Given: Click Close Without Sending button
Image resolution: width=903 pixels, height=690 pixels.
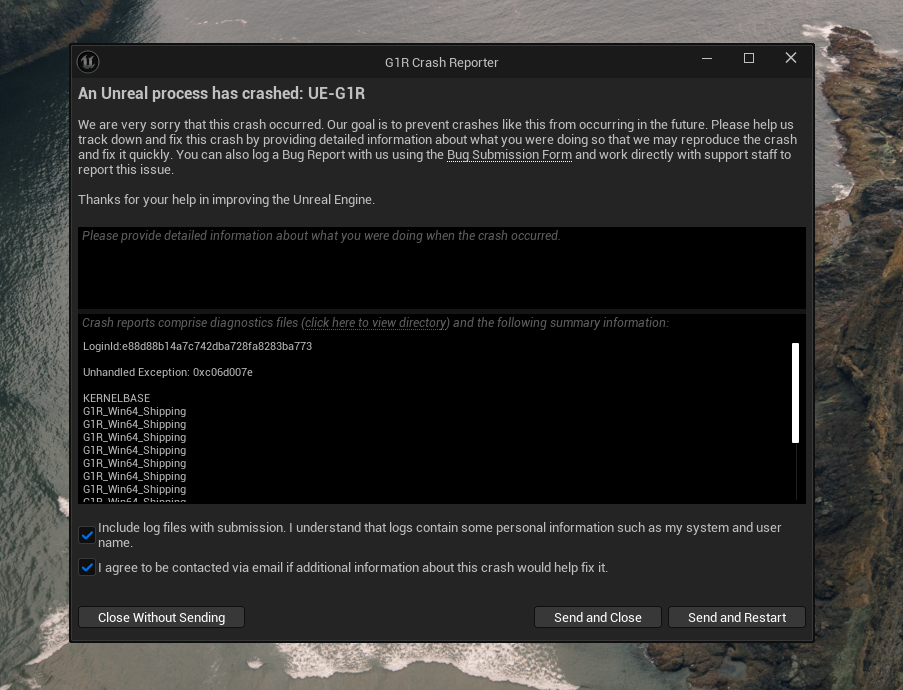Looking at the screenshot, I should pos(161,617).
